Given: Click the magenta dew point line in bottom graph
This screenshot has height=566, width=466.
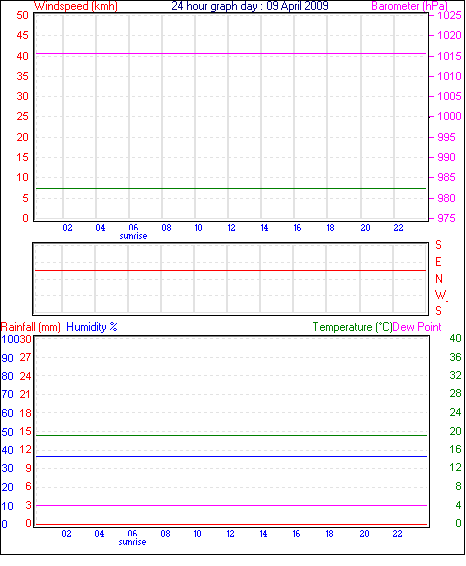Looking at the screenshot, I should 231,505.
